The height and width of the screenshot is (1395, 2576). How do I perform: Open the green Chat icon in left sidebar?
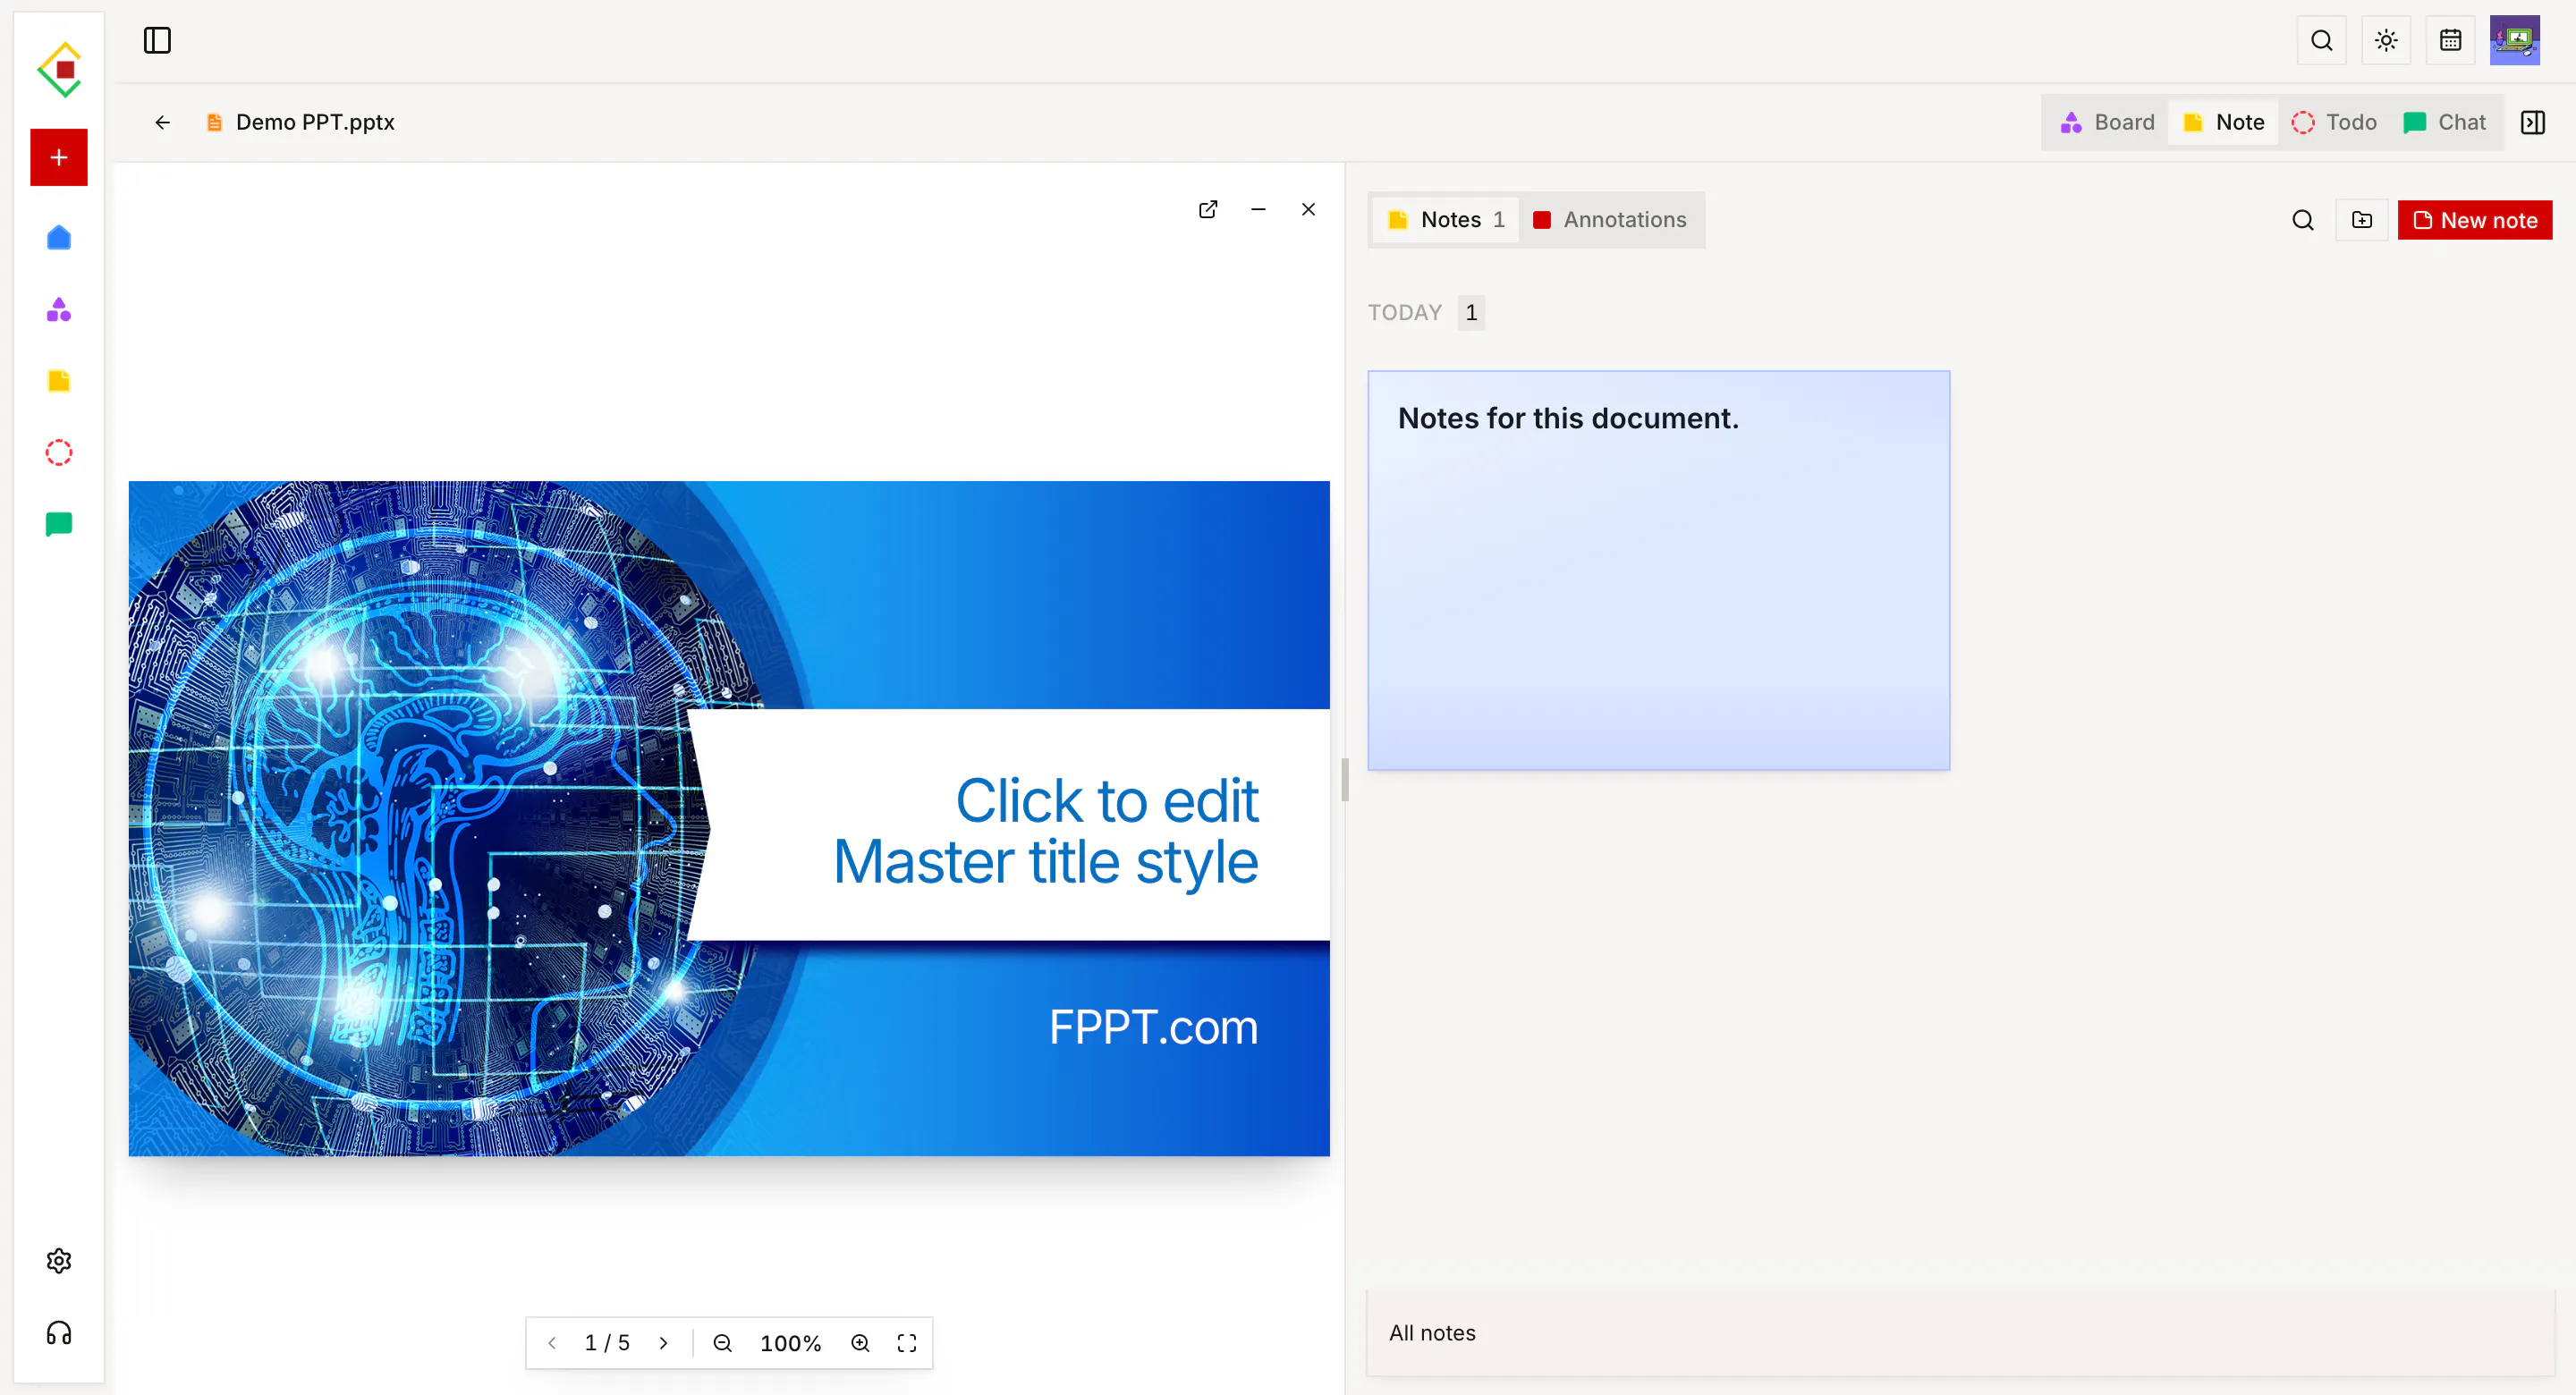59,524
